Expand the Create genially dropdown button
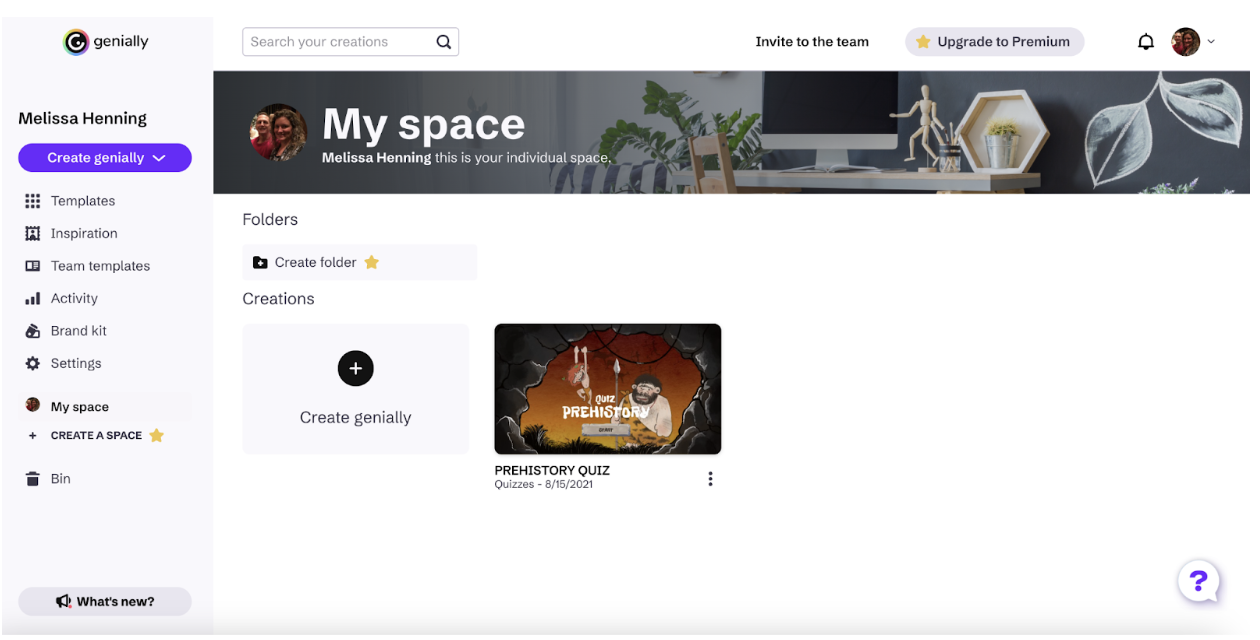This screenshot has width=1260, height=640. coord(105,158)
